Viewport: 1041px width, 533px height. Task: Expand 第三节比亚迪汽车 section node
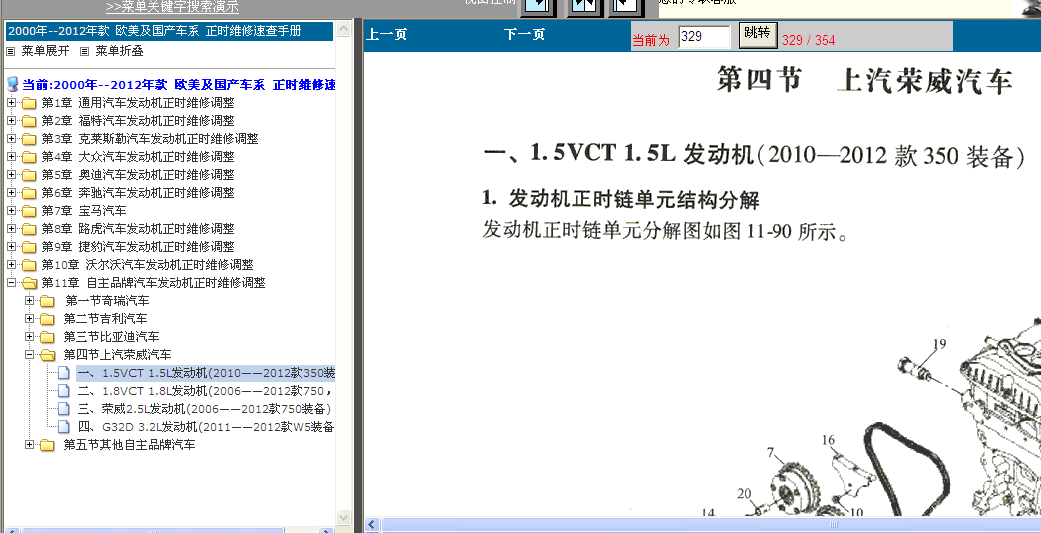coord(29,336)
